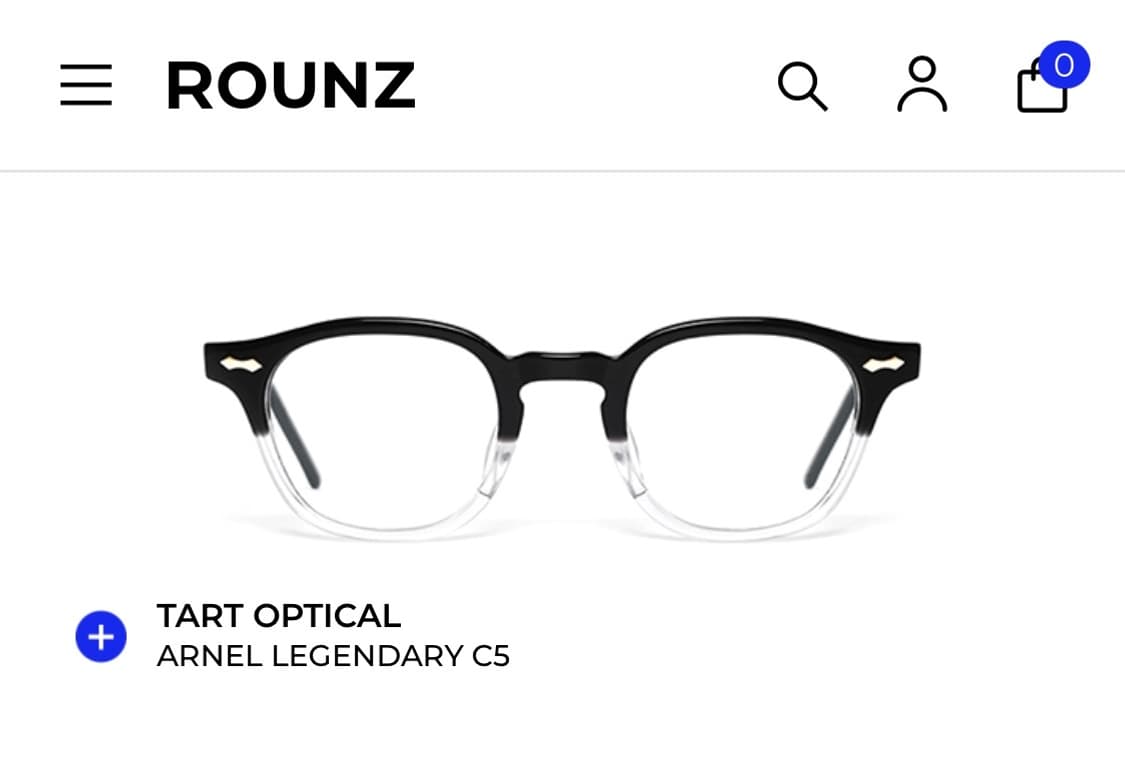1125x764 pixels.
Task: Click the right gold rivet on frame
Action: click(883, 365)
